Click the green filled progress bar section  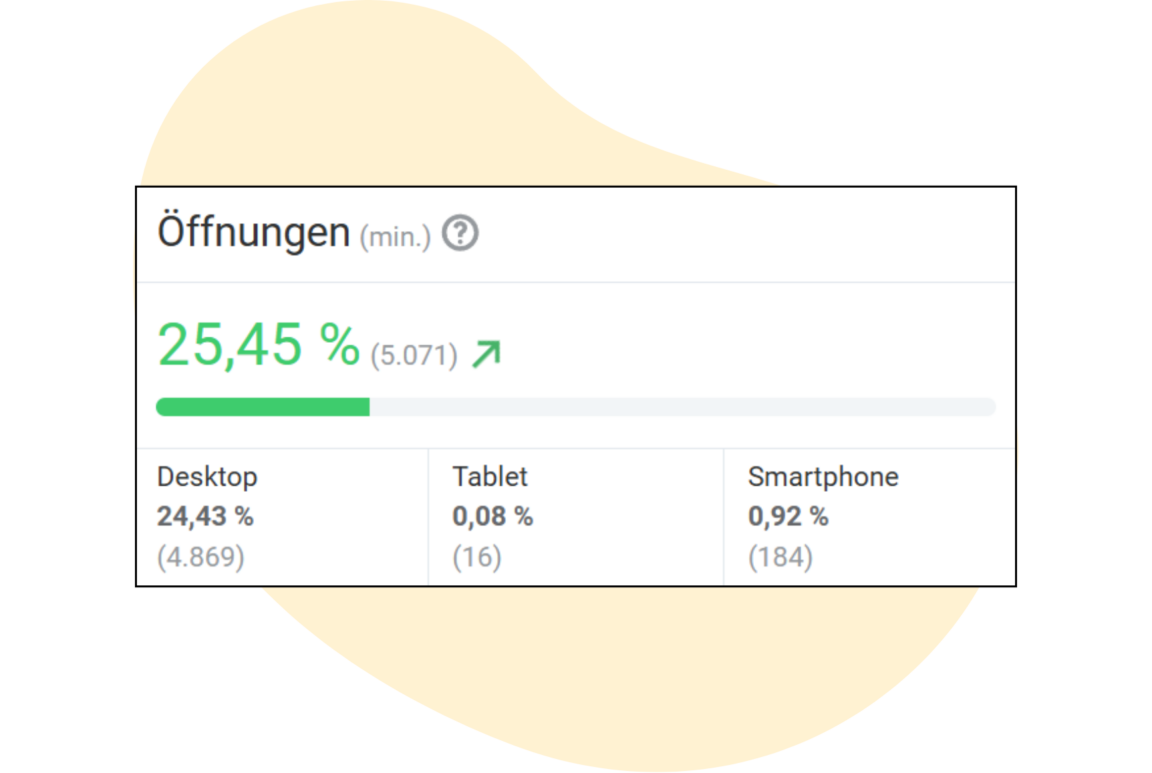point(263,407)
